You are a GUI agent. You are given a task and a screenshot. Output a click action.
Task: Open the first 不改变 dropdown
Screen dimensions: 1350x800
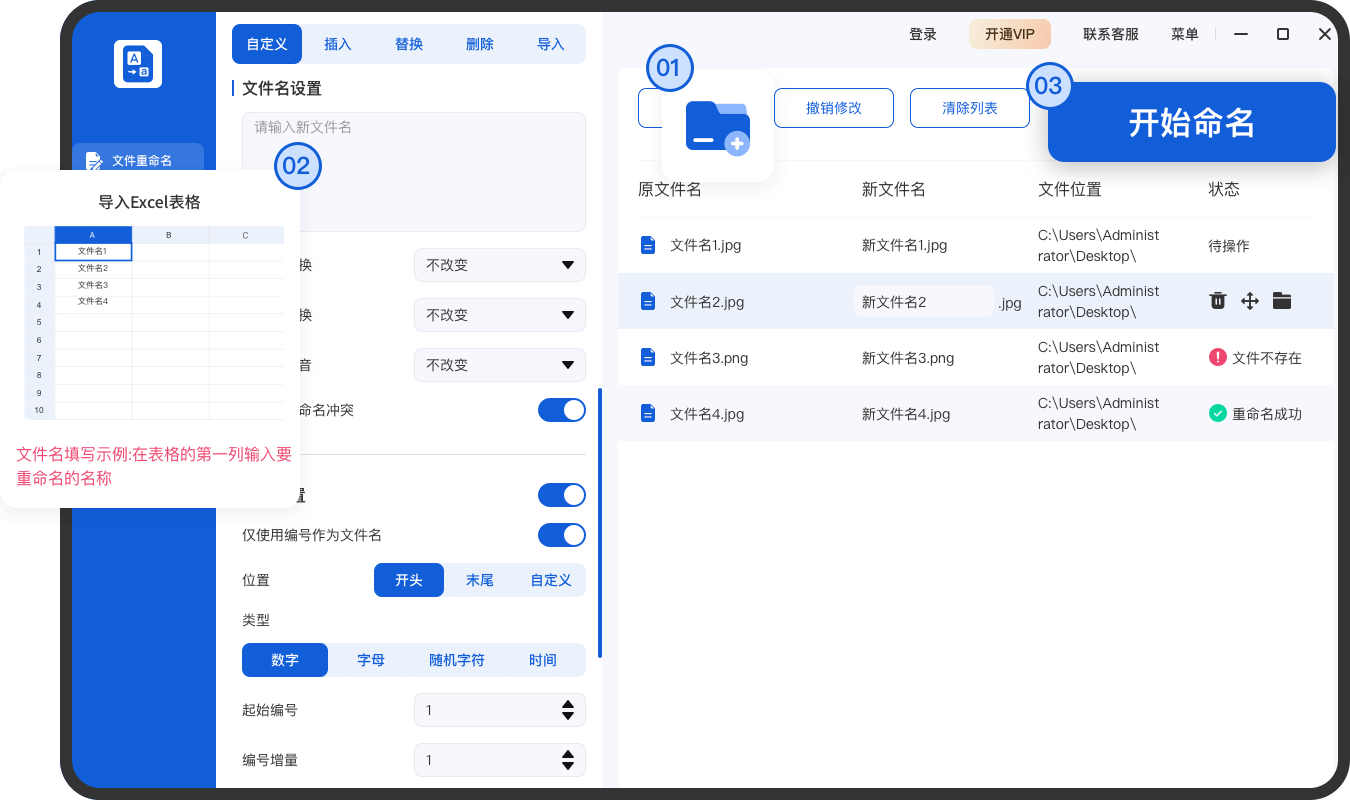(x=499, y=265)
